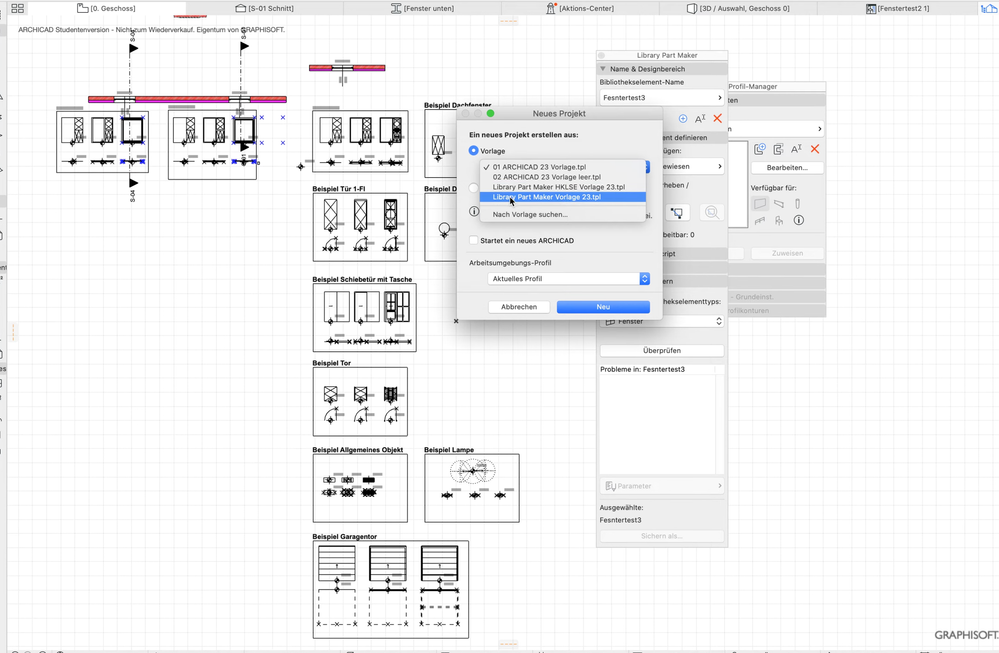999x653 pixels.
Task: Click the Abbrechen button
Action: (x=519, y=306)
